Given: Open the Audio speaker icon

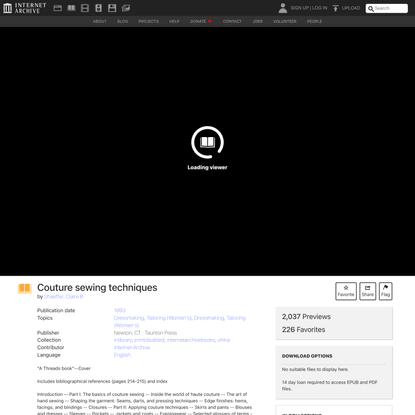Looking at the screenshot, I should pyautogui.click(x=99, y=8).
